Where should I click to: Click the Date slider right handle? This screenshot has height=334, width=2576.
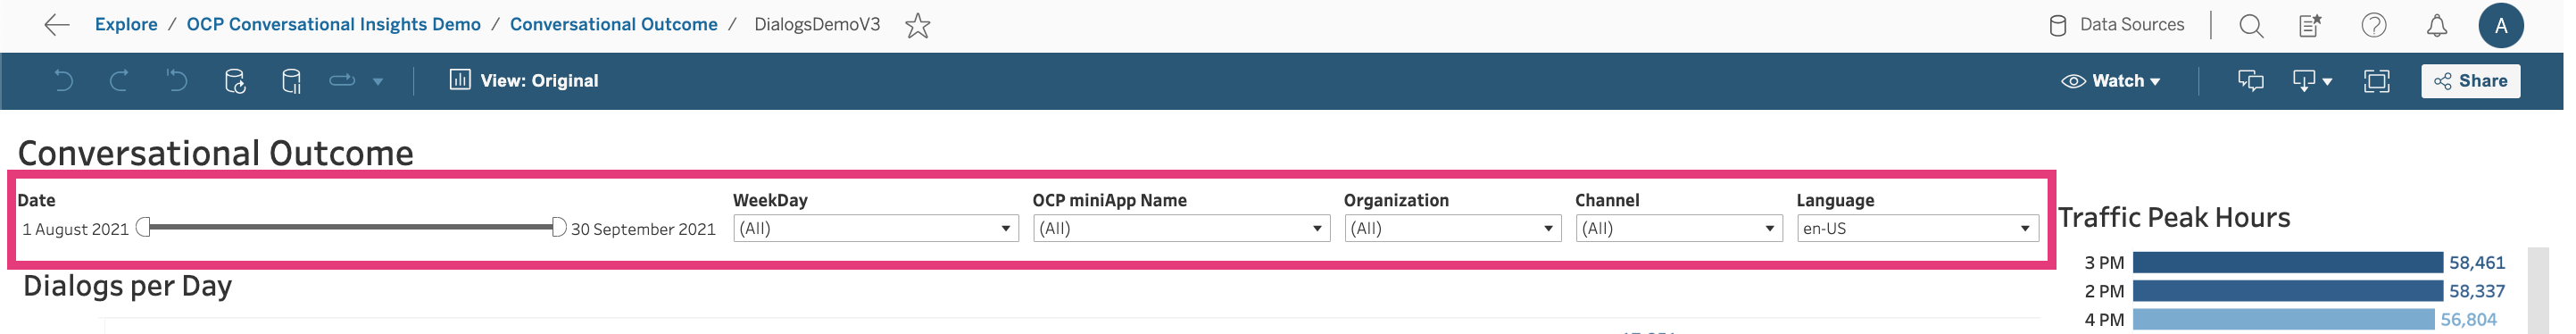(559, 227)
